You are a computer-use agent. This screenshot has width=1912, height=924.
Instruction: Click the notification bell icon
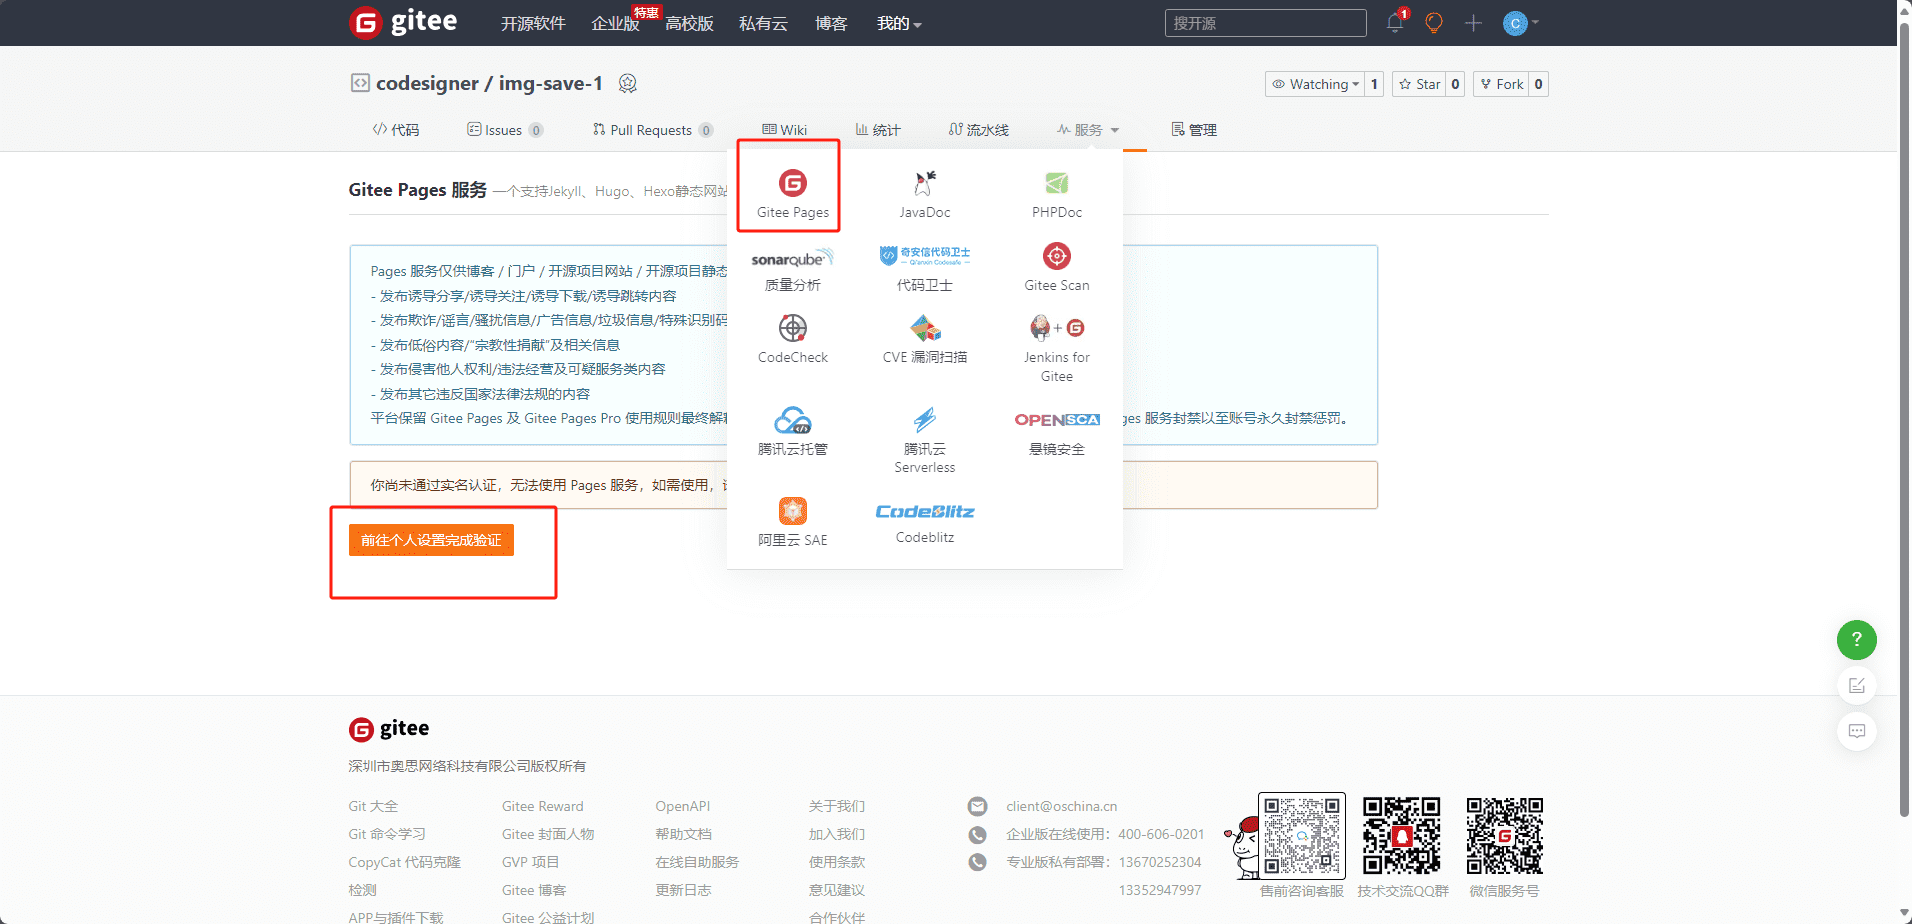coord(1394,22)
